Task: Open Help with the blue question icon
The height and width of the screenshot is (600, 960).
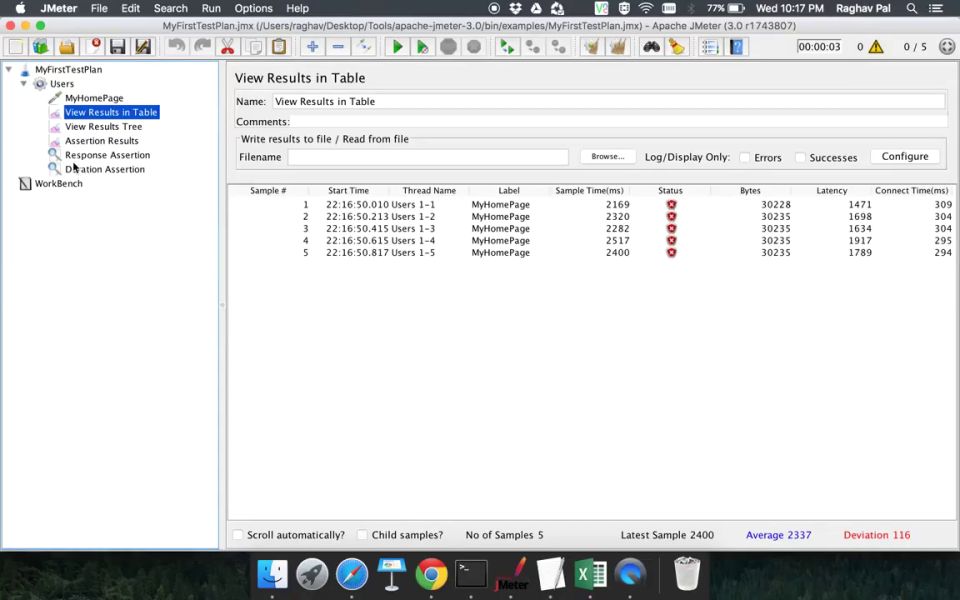Action: [736, 47]
